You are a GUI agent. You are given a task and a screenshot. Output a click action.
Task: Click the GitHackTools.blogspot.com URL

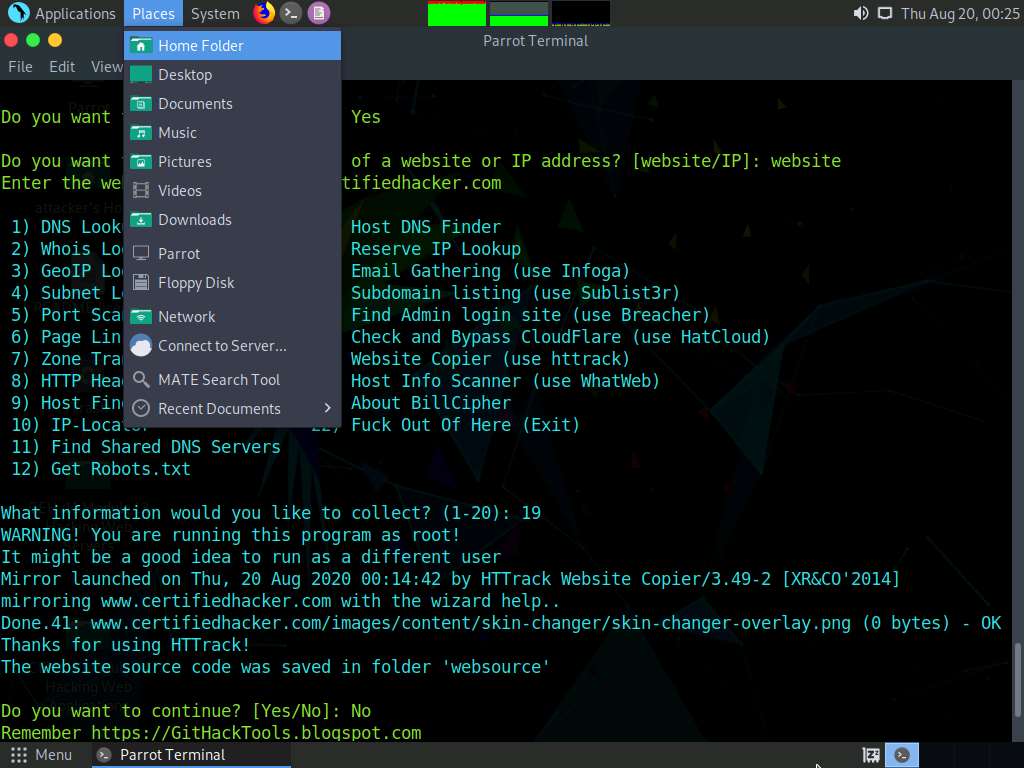pyautogui.click(x=256, y=733)
